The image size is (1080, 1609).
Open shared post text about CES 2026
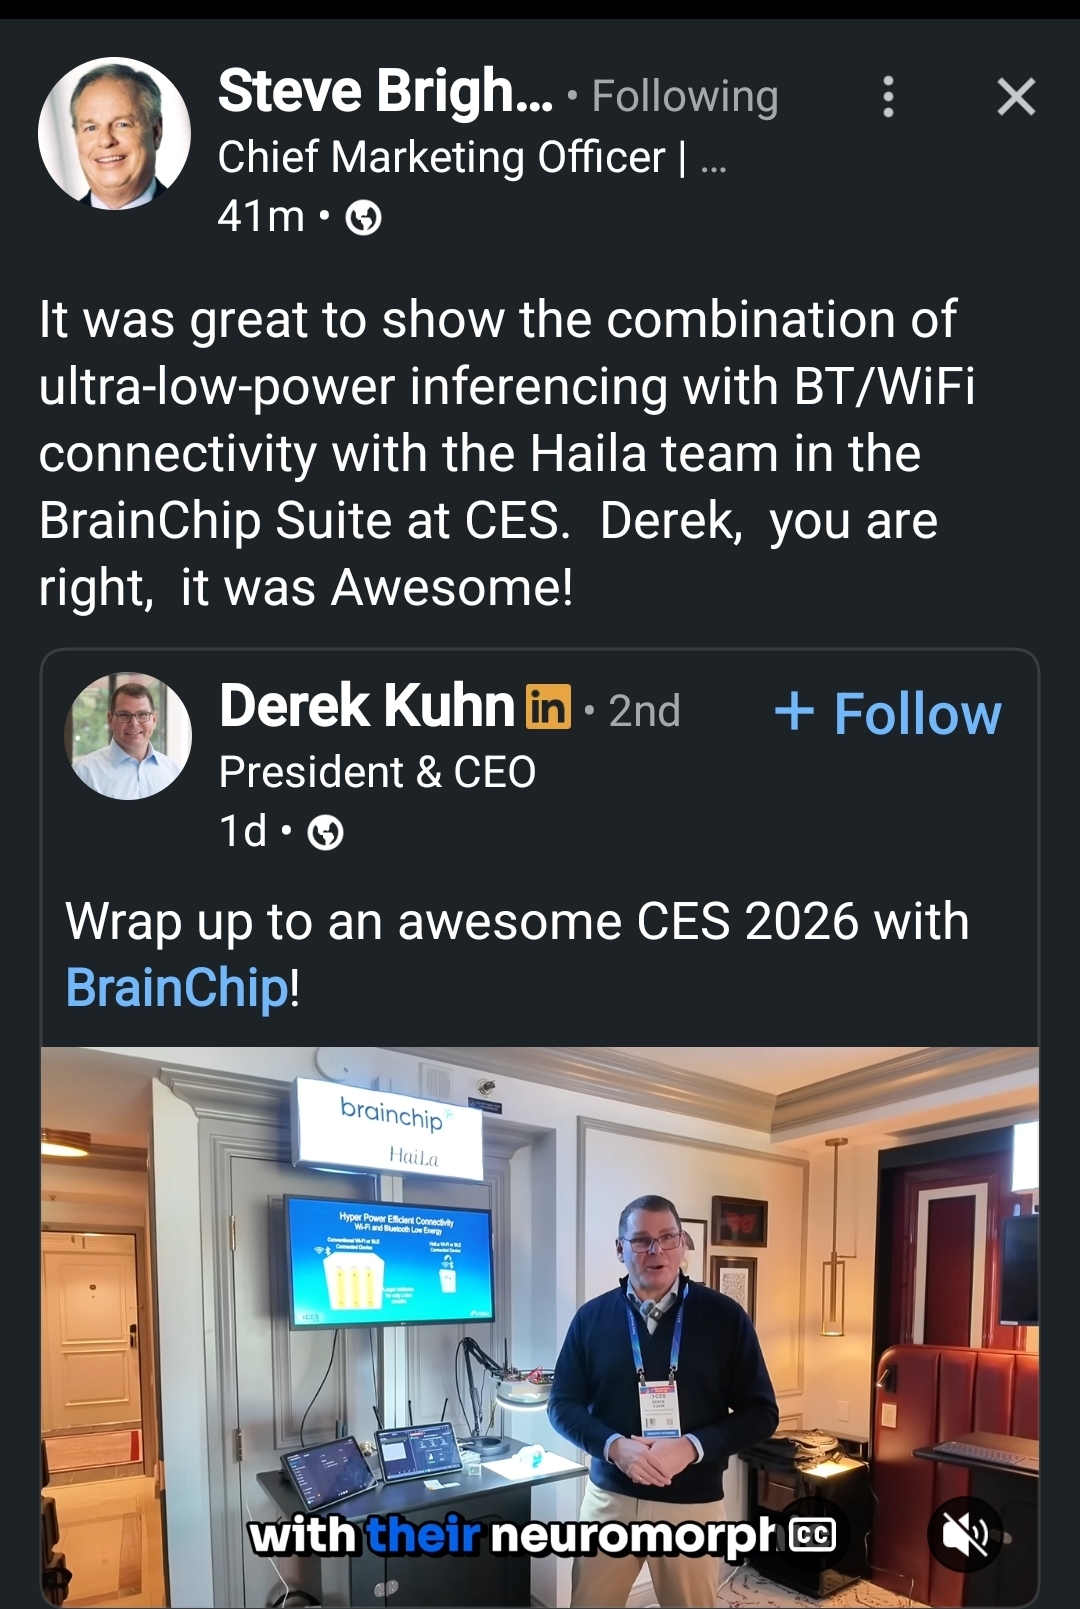click(x=516, y=921)
